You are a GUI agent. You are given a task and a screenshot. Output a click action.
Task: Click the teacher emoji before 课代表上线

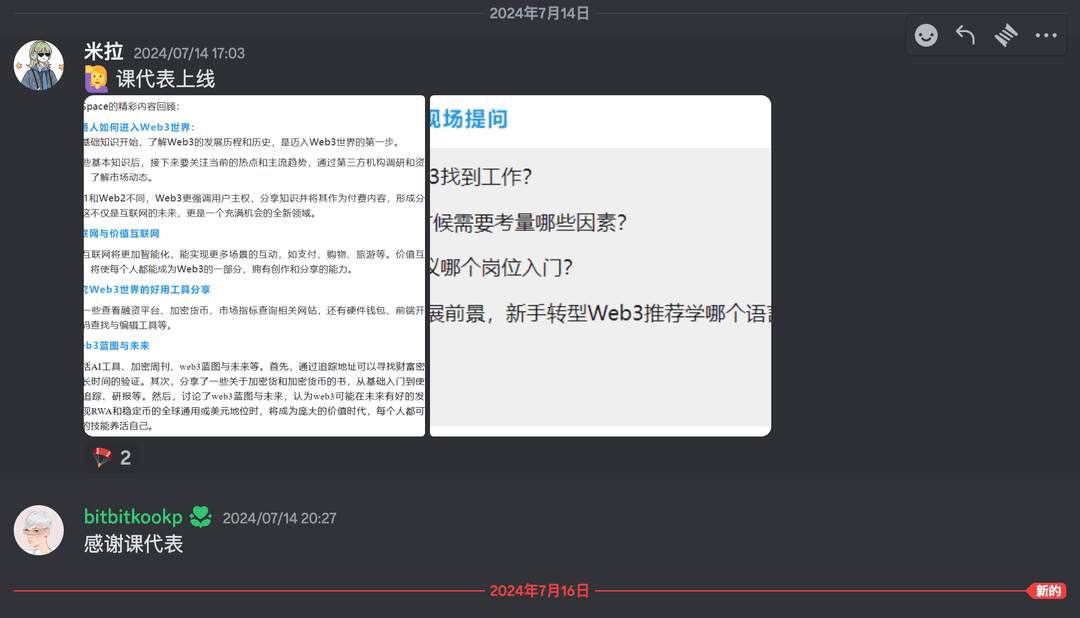click(x=98, y=79)
